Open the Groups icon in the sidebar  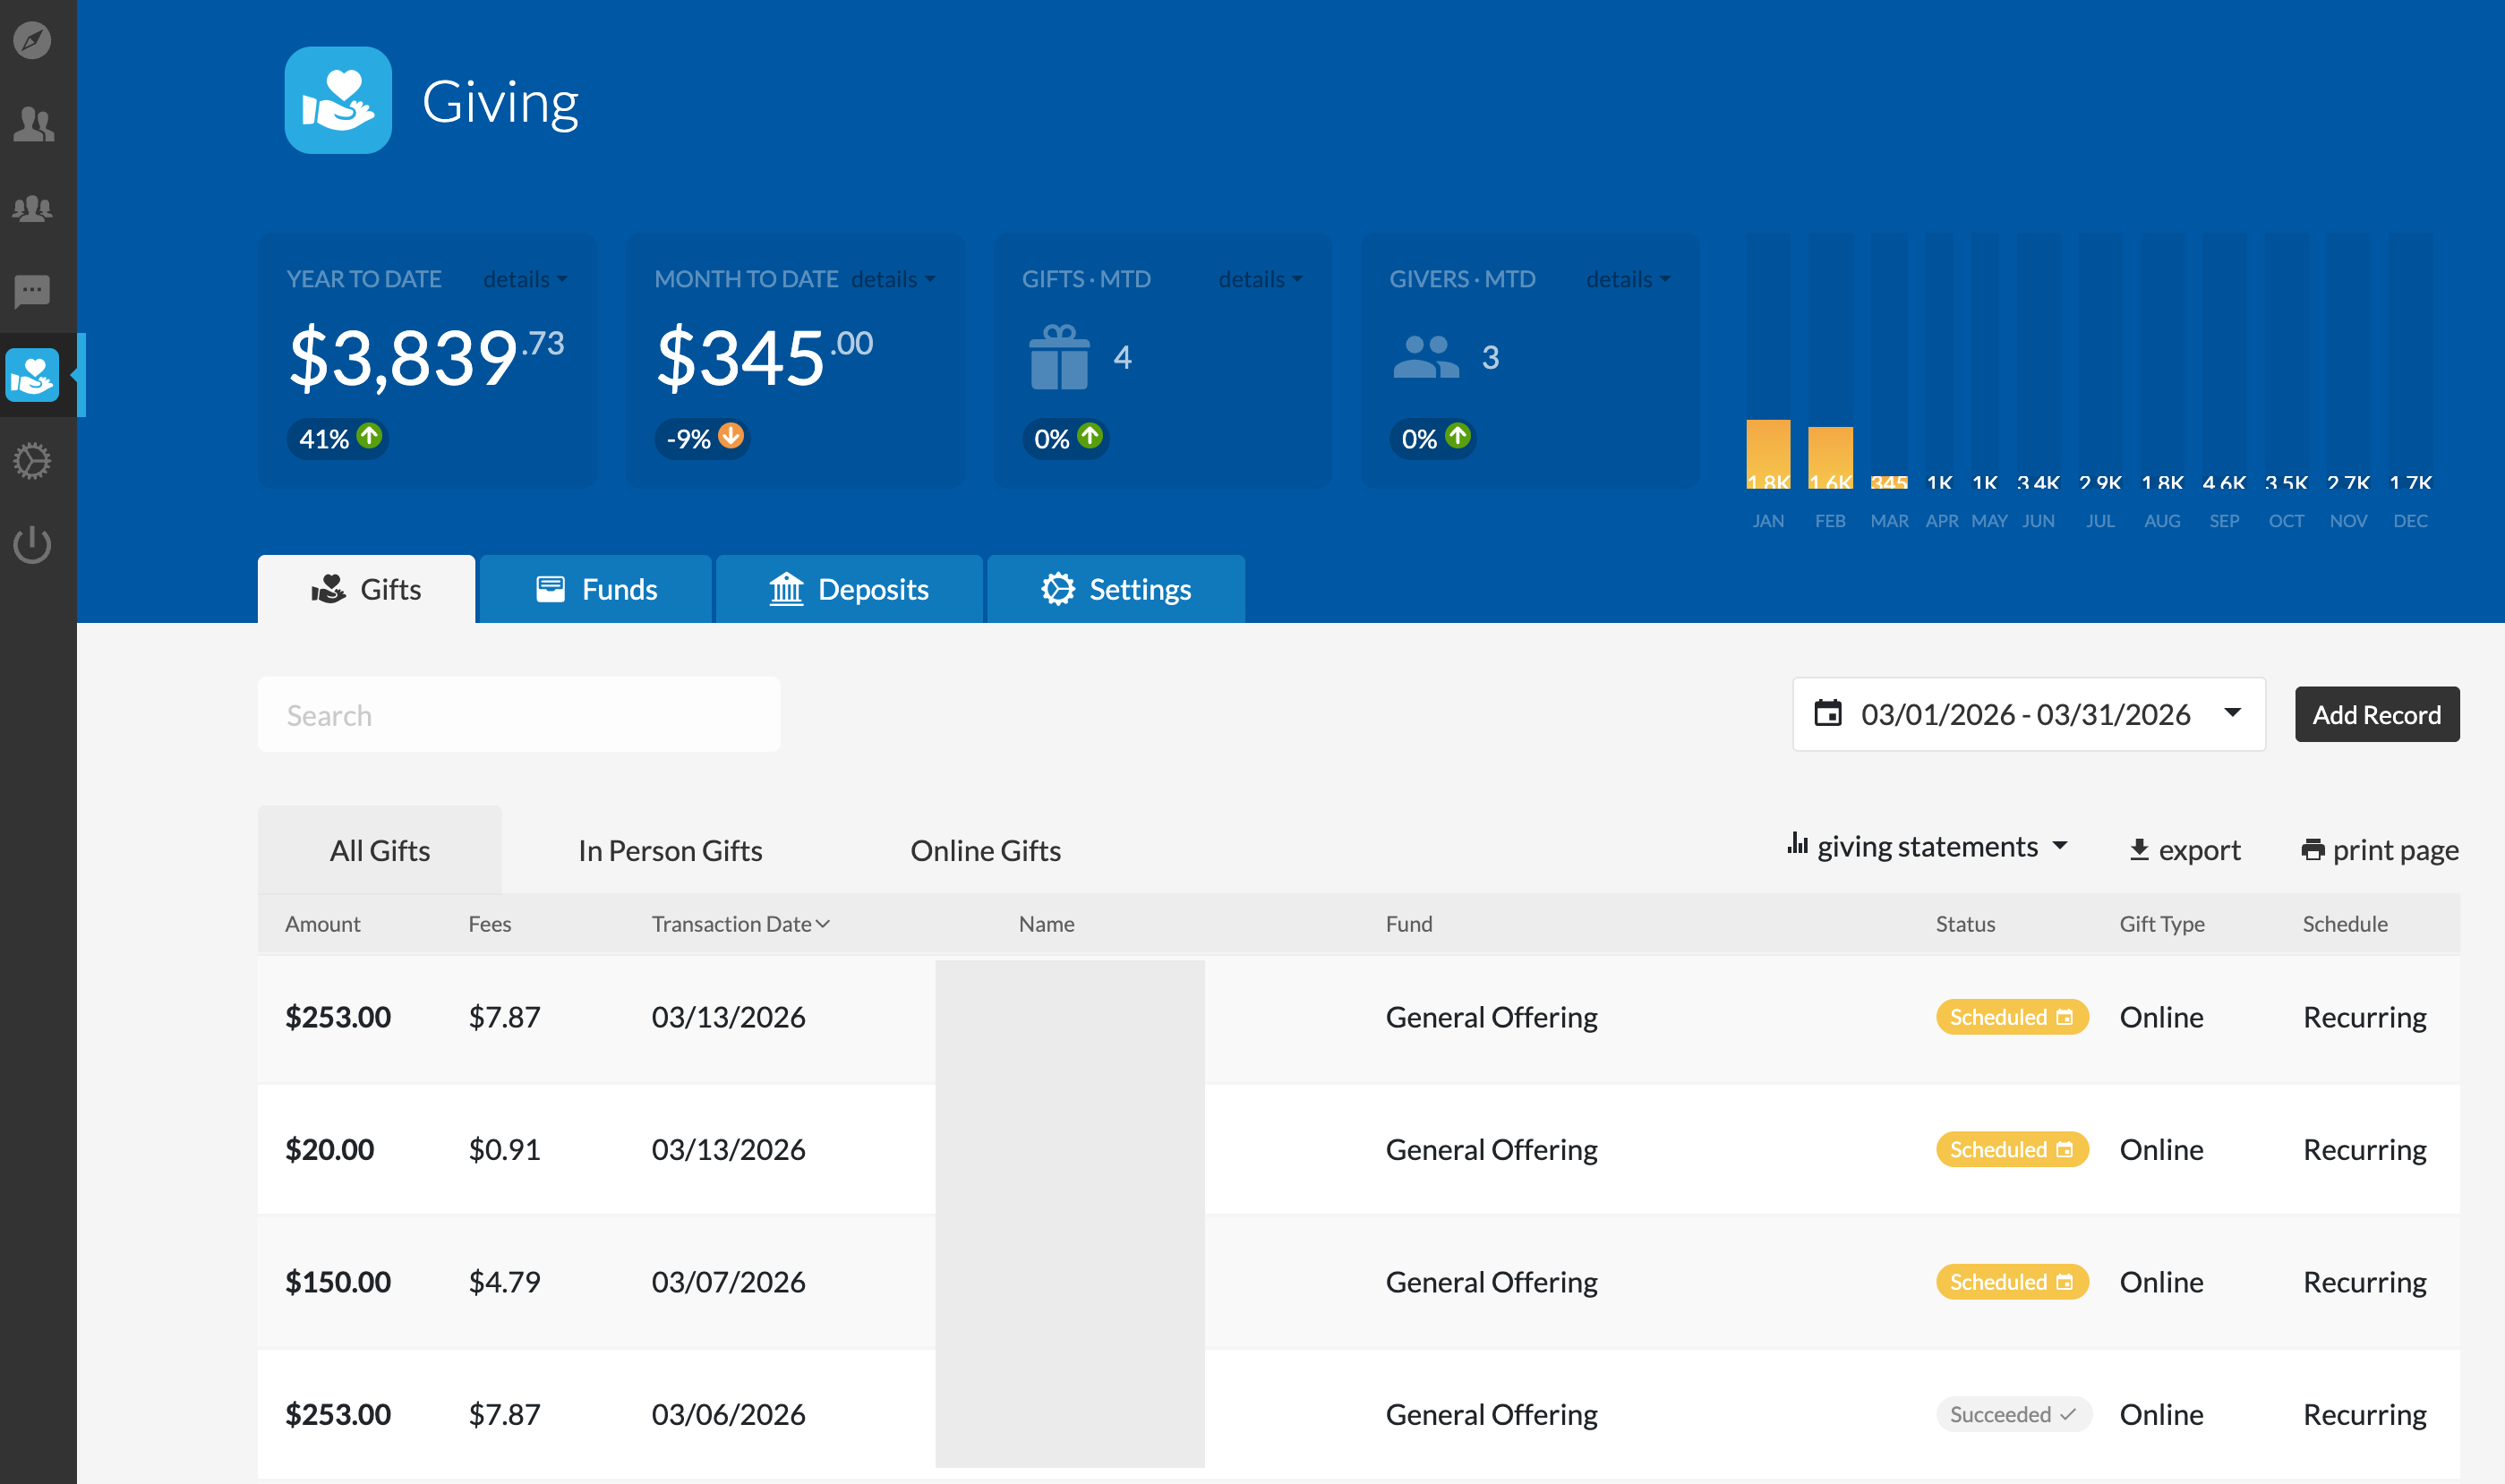point(33,208)
